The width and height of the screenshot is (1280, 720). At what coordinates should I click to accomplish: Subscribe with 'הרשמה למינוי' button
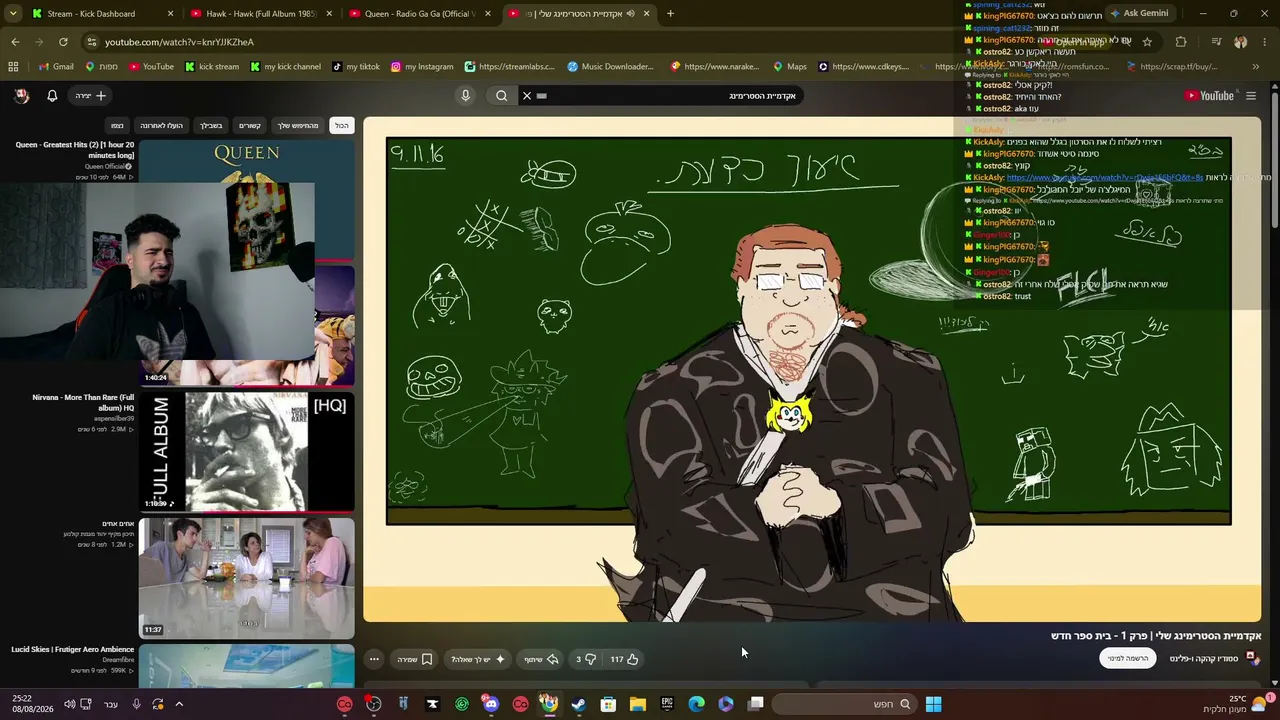click(1128, 658)
